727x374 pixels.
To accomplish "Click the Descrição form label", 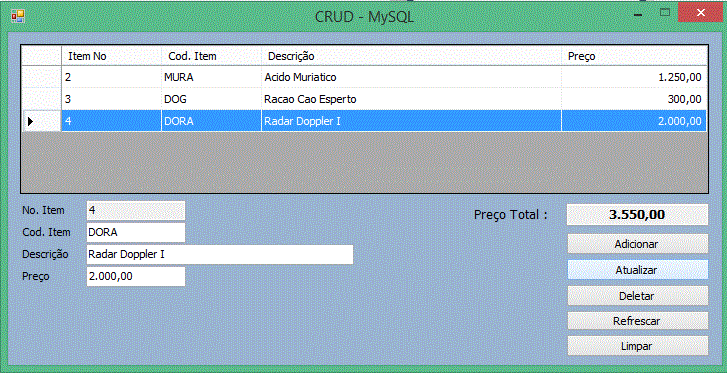I will [45, 254].
